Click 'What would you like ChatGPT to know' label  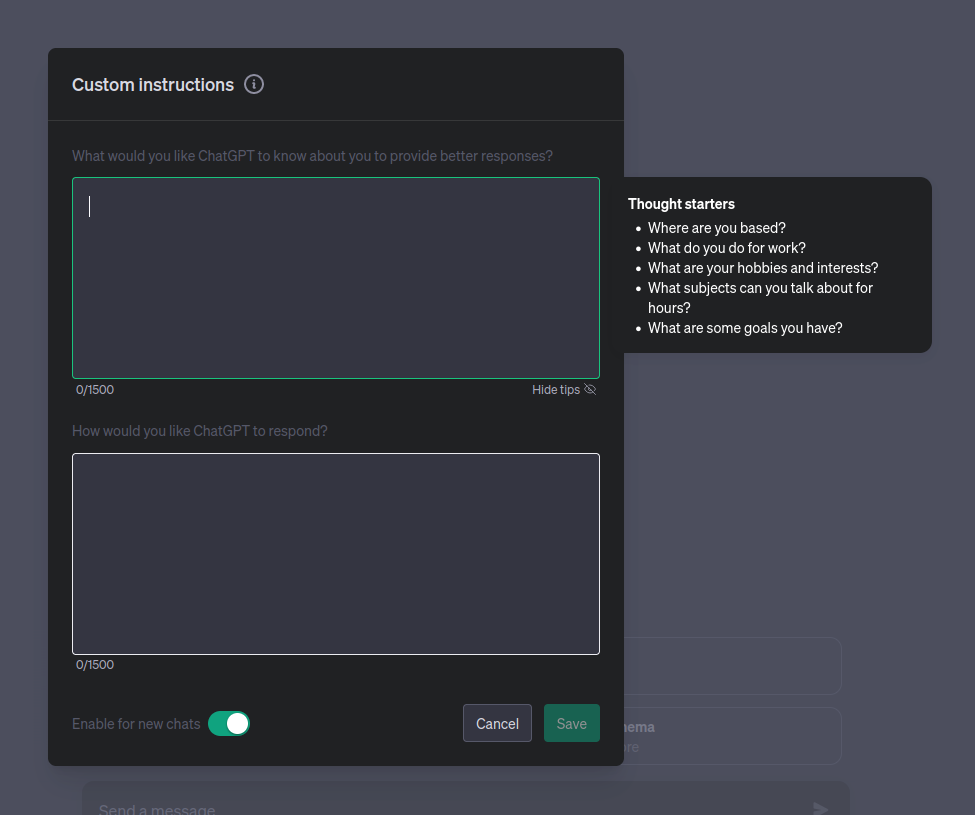312,155
